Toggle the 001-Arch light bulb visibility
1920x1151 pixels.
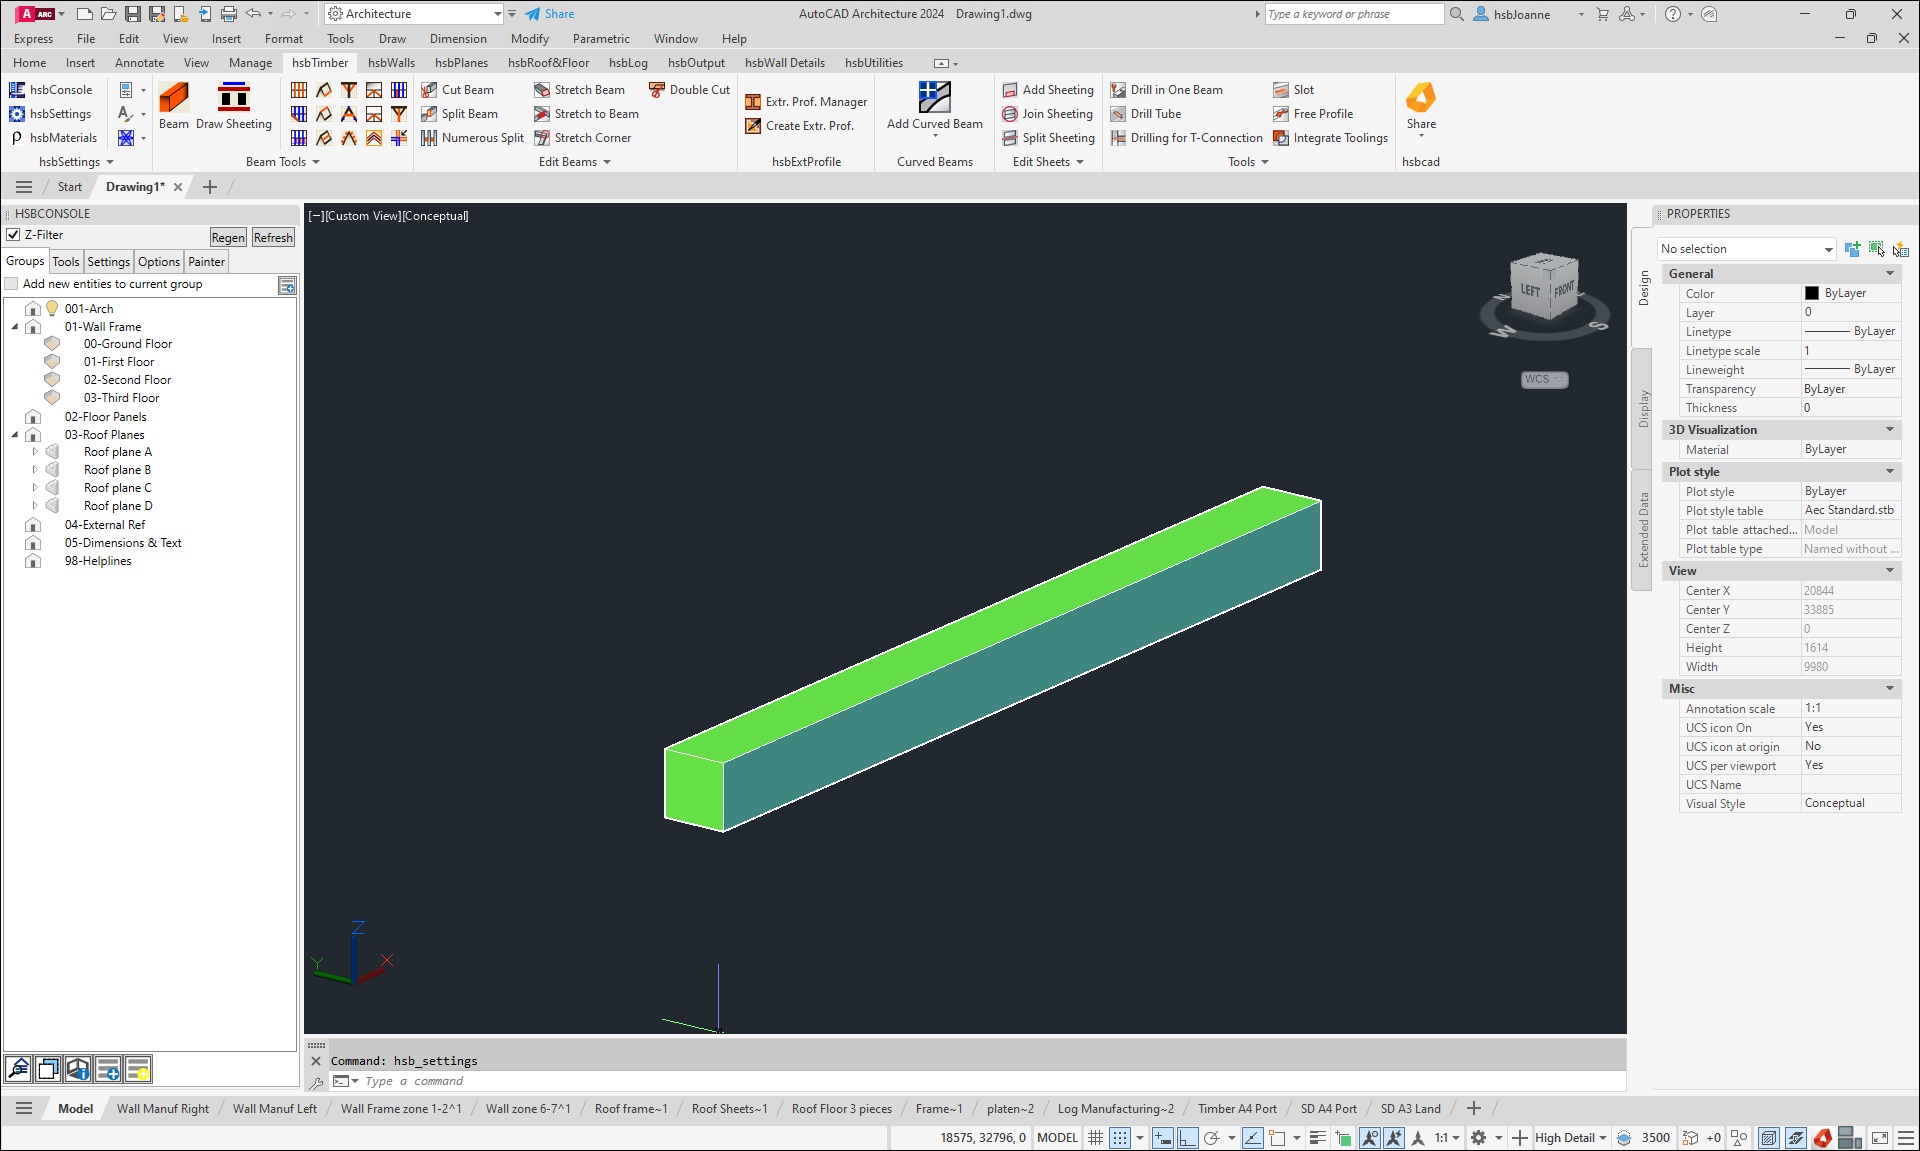(52, 308)
